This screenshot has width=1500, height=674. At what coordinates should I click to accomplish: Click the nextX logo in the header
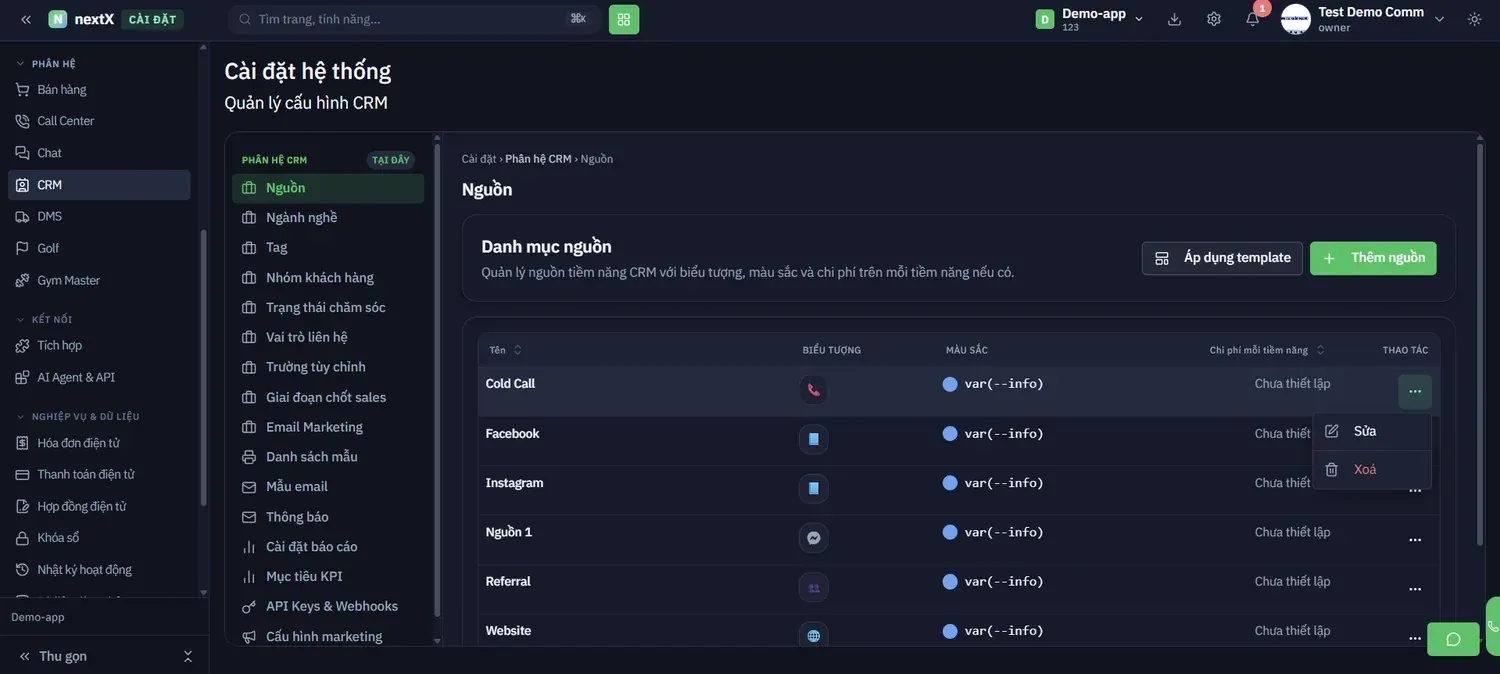click(x=81, y=19)
